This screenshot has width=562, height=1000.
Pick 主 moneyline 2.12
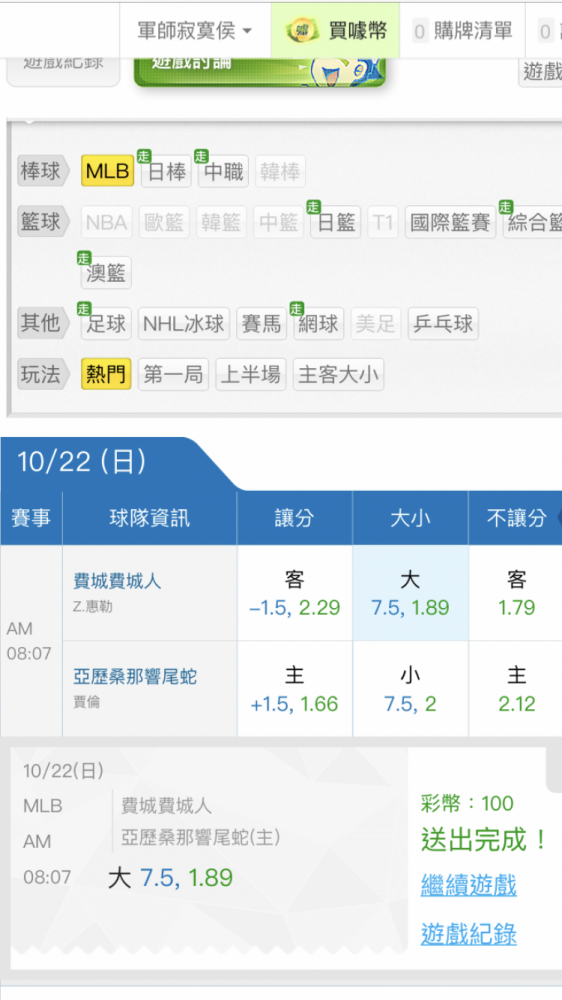[516, 689]
